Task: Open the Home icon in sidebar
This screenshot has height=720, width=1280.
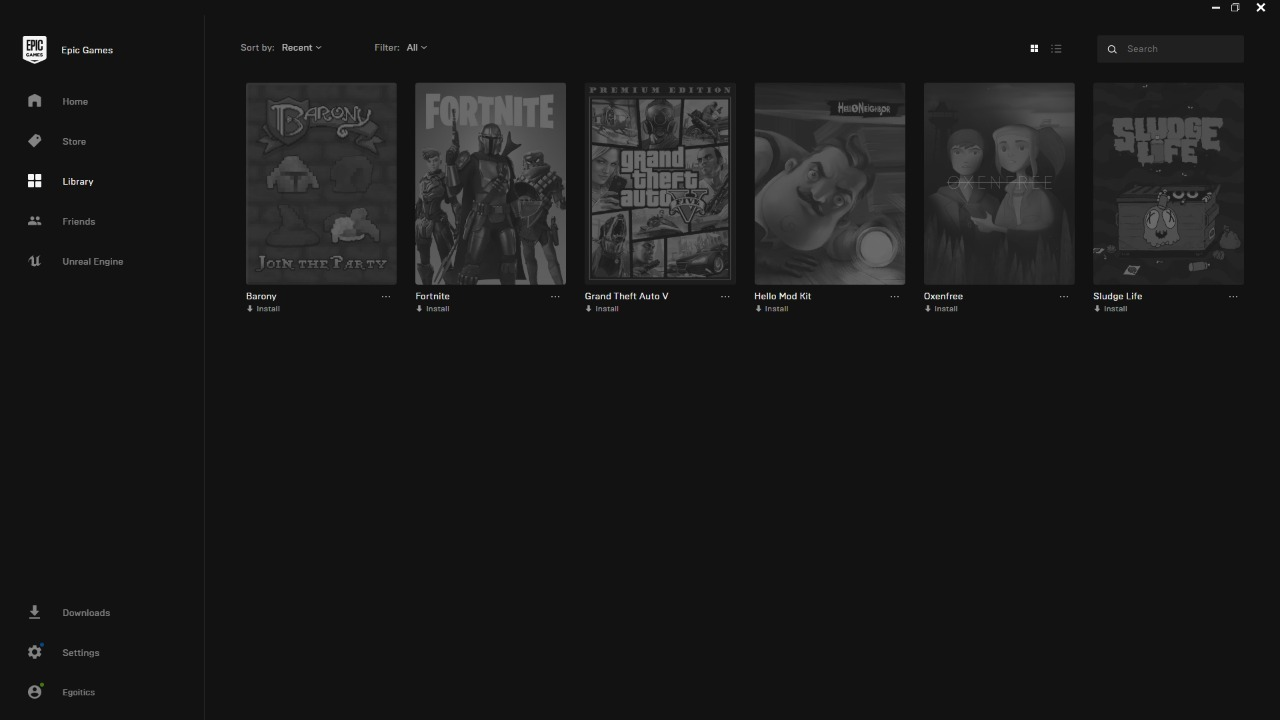Action: click(x=35, y=100)
